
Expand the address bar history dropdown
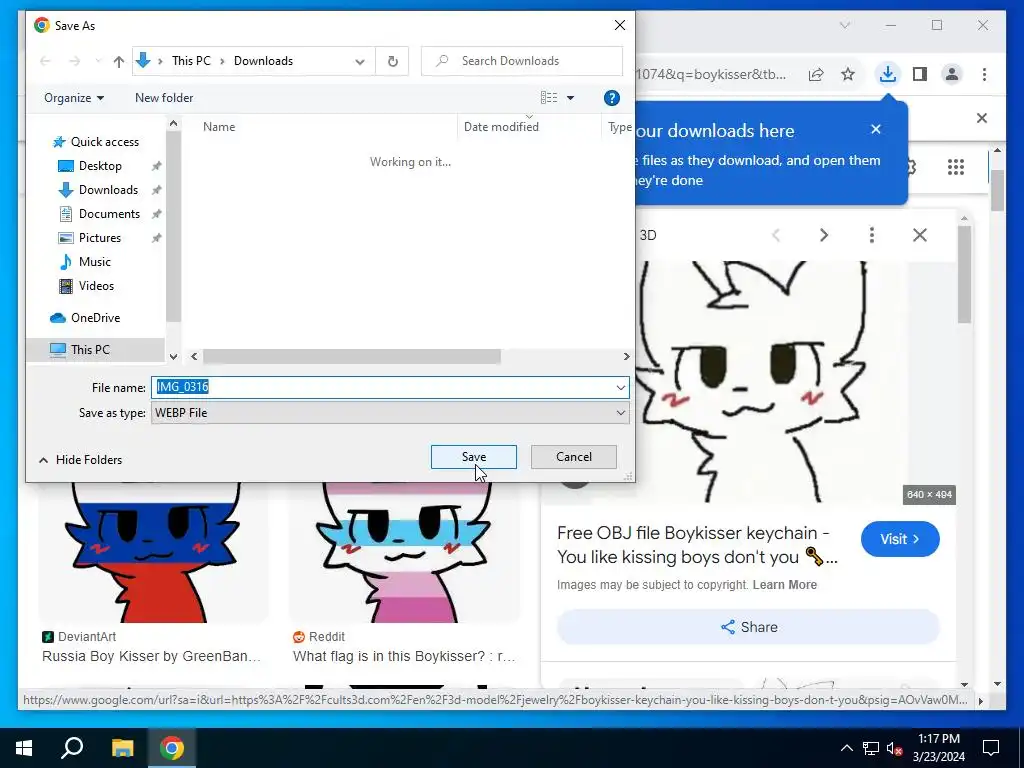(360, 61)
